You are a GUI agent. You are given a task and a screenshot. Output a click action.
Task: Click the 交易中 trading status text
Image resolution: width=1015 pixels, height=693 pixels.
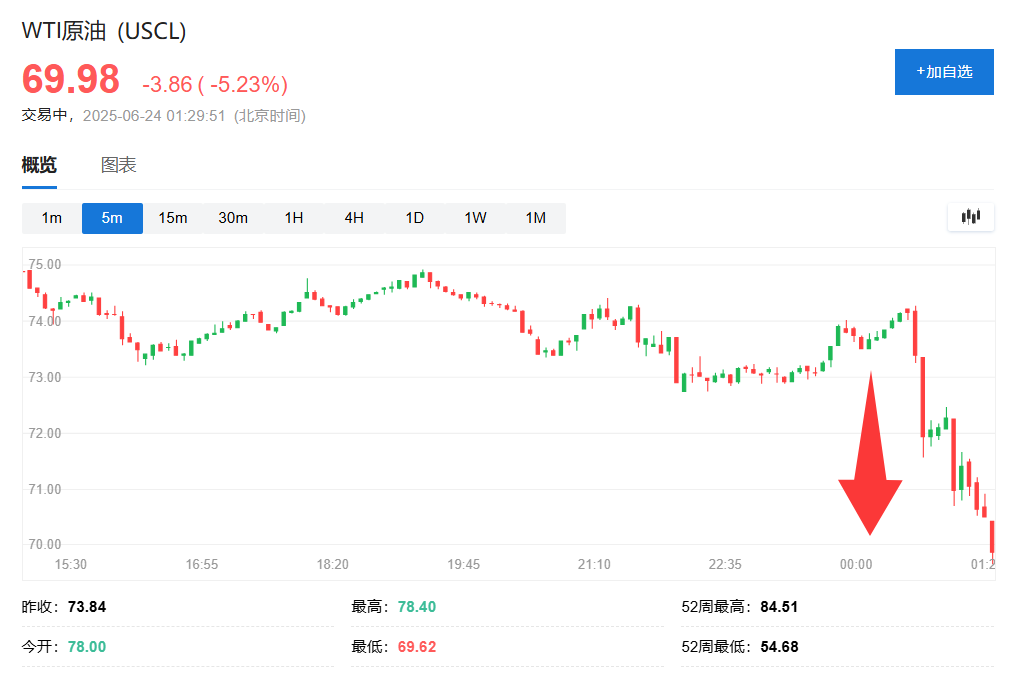(45, 115)
